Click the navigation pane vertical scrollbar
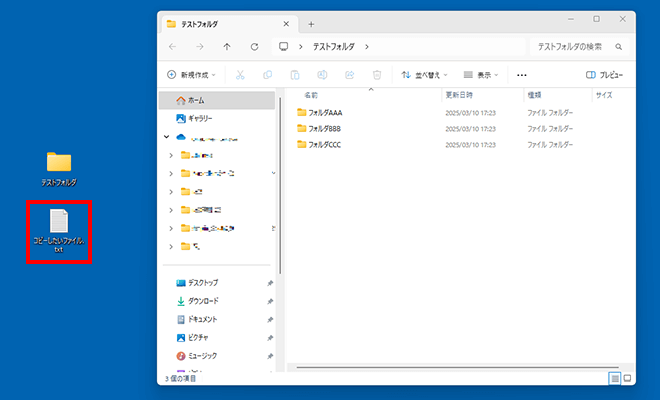The image size is (660, 400). coord(280,185)
